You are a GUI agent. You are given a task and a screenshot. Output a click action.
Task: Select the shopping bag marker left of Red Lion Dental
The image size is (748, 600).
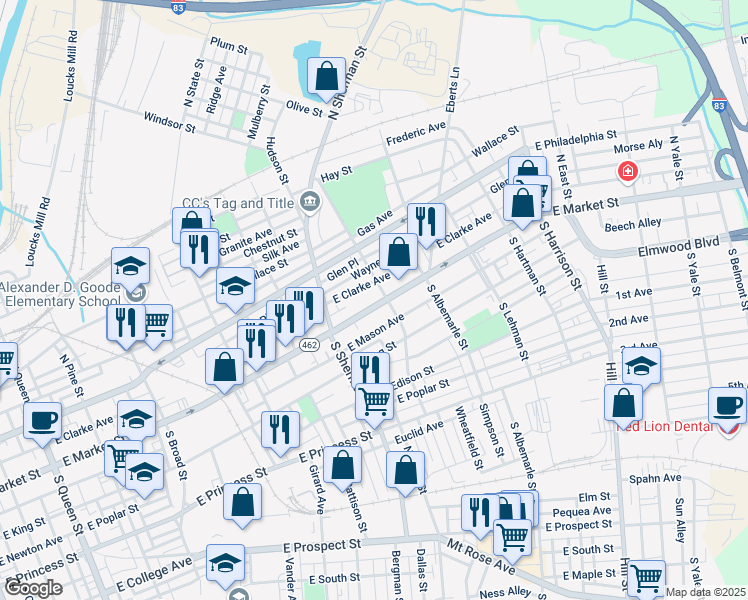[623, 403]
